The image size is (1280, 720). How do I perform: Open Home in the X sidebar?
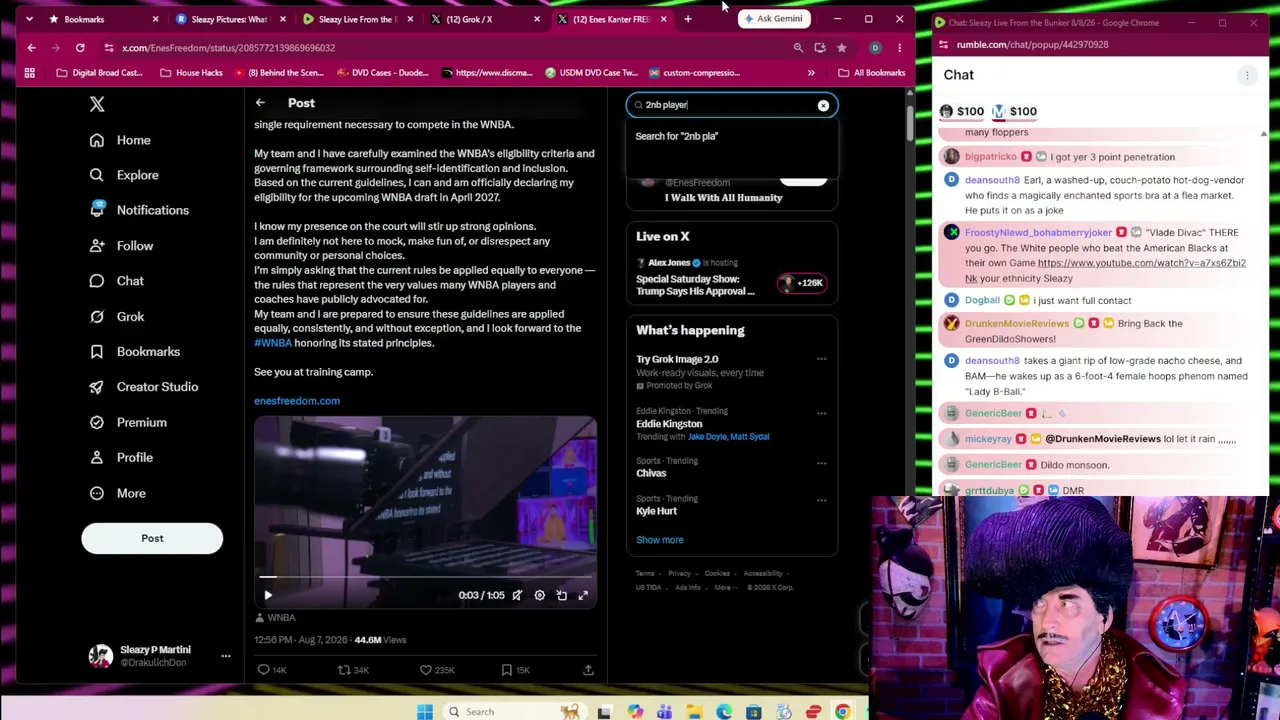point(120,140)
